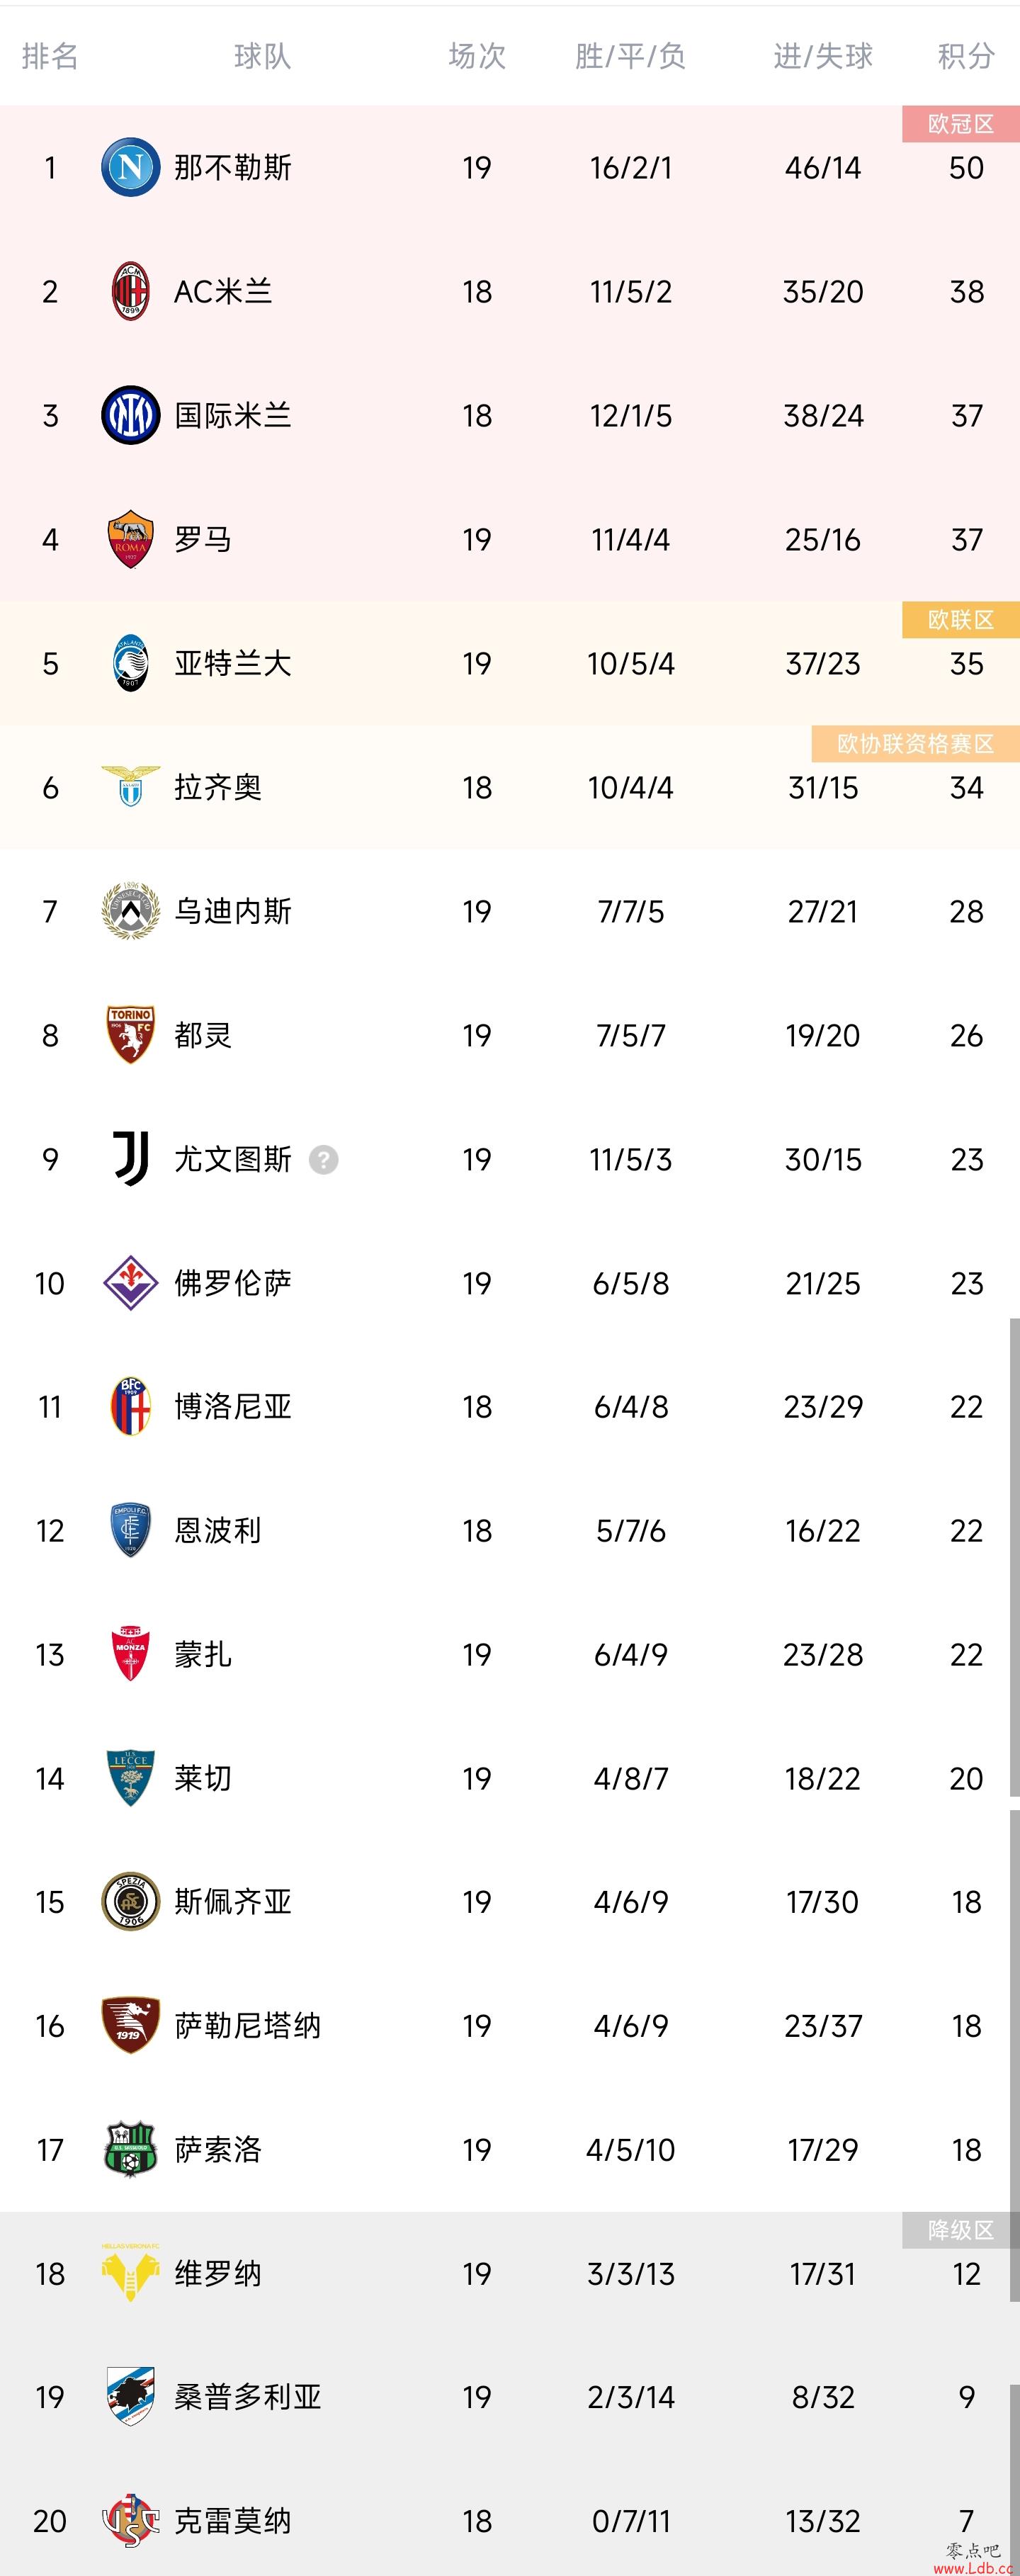The image size is (1020, 2576).
Task: Select the Juventus J logo
Action: click(130, 1158)
